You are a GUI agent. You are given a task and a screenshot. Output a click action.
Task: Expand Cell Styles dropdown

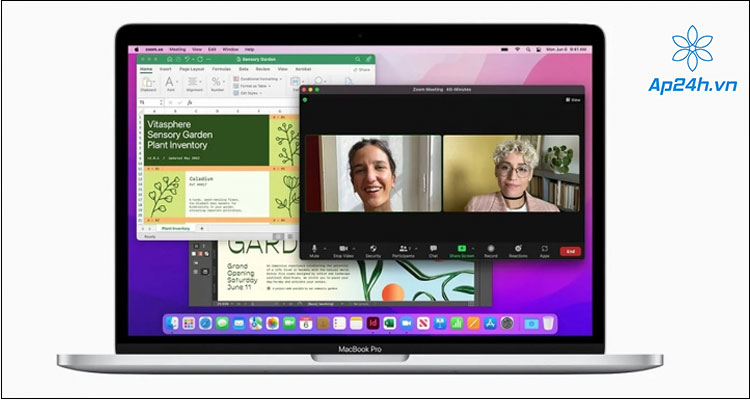[x=249, y=93]
